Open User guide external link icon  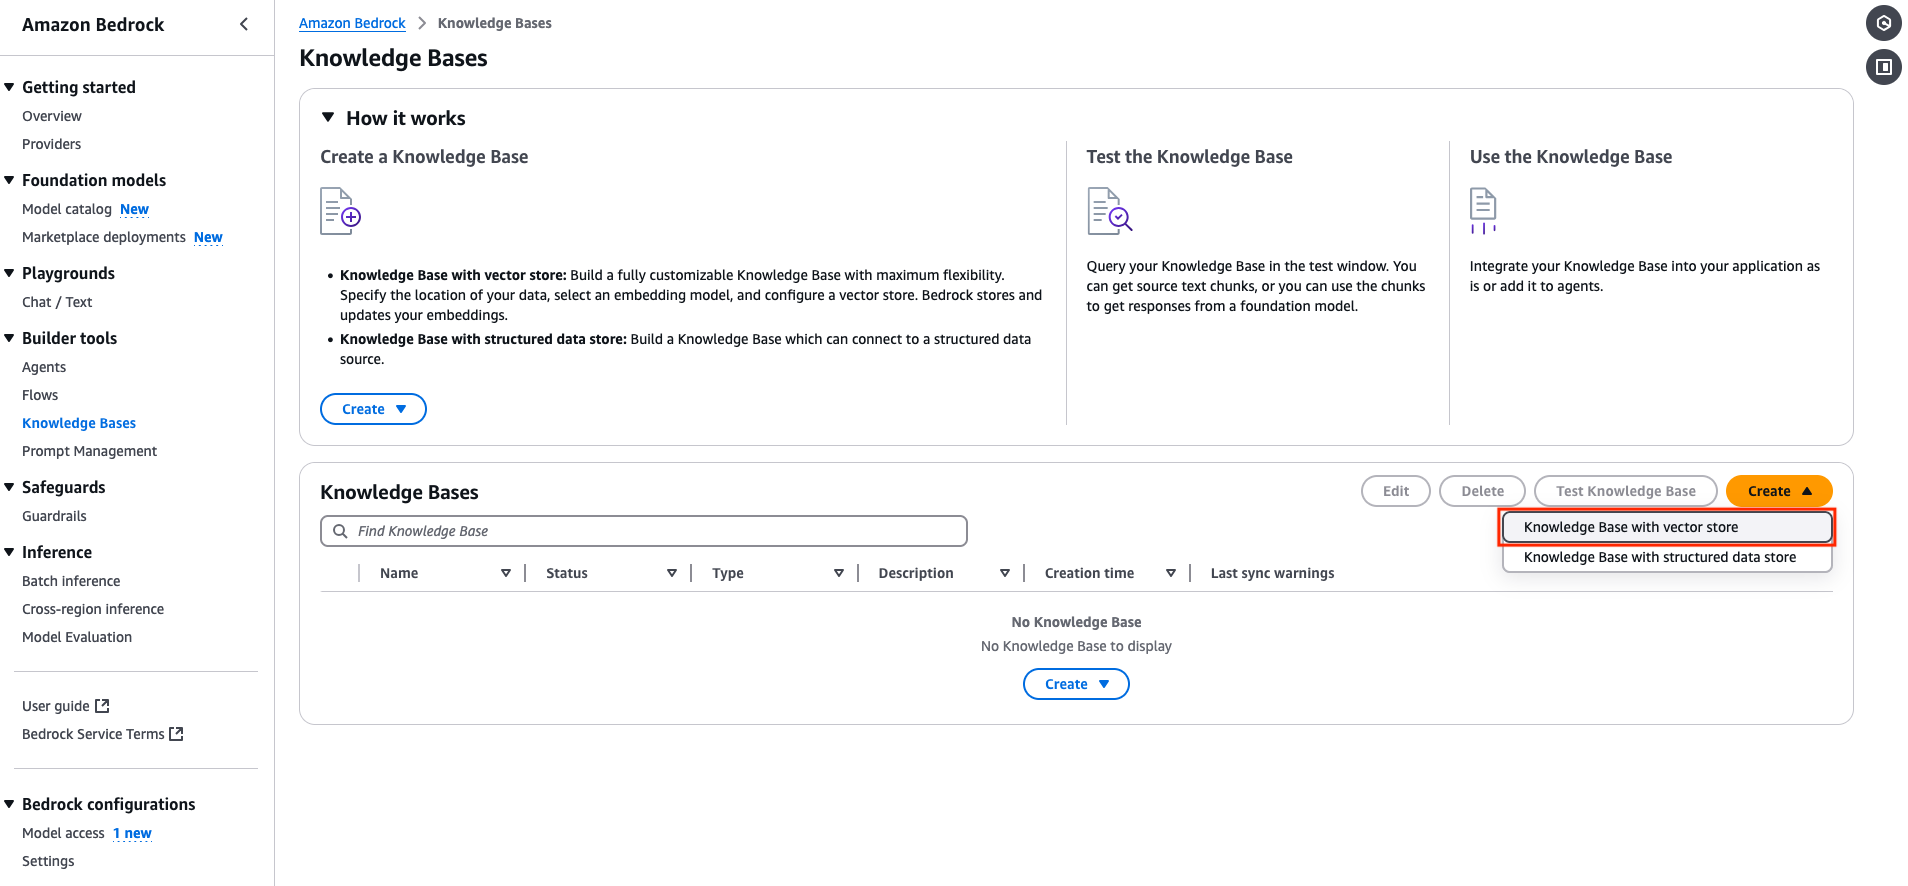click(x=102, y=706)
